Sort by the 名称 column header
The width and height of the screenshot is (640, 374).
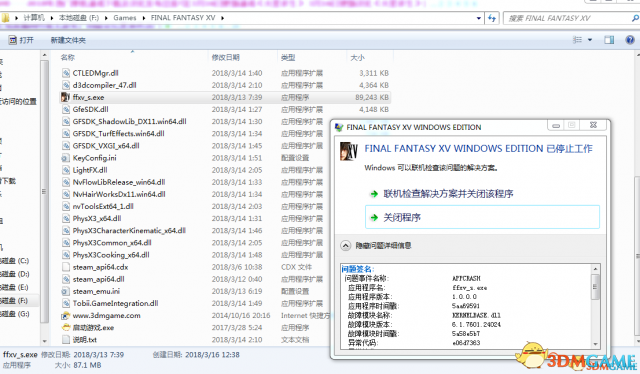68,58
